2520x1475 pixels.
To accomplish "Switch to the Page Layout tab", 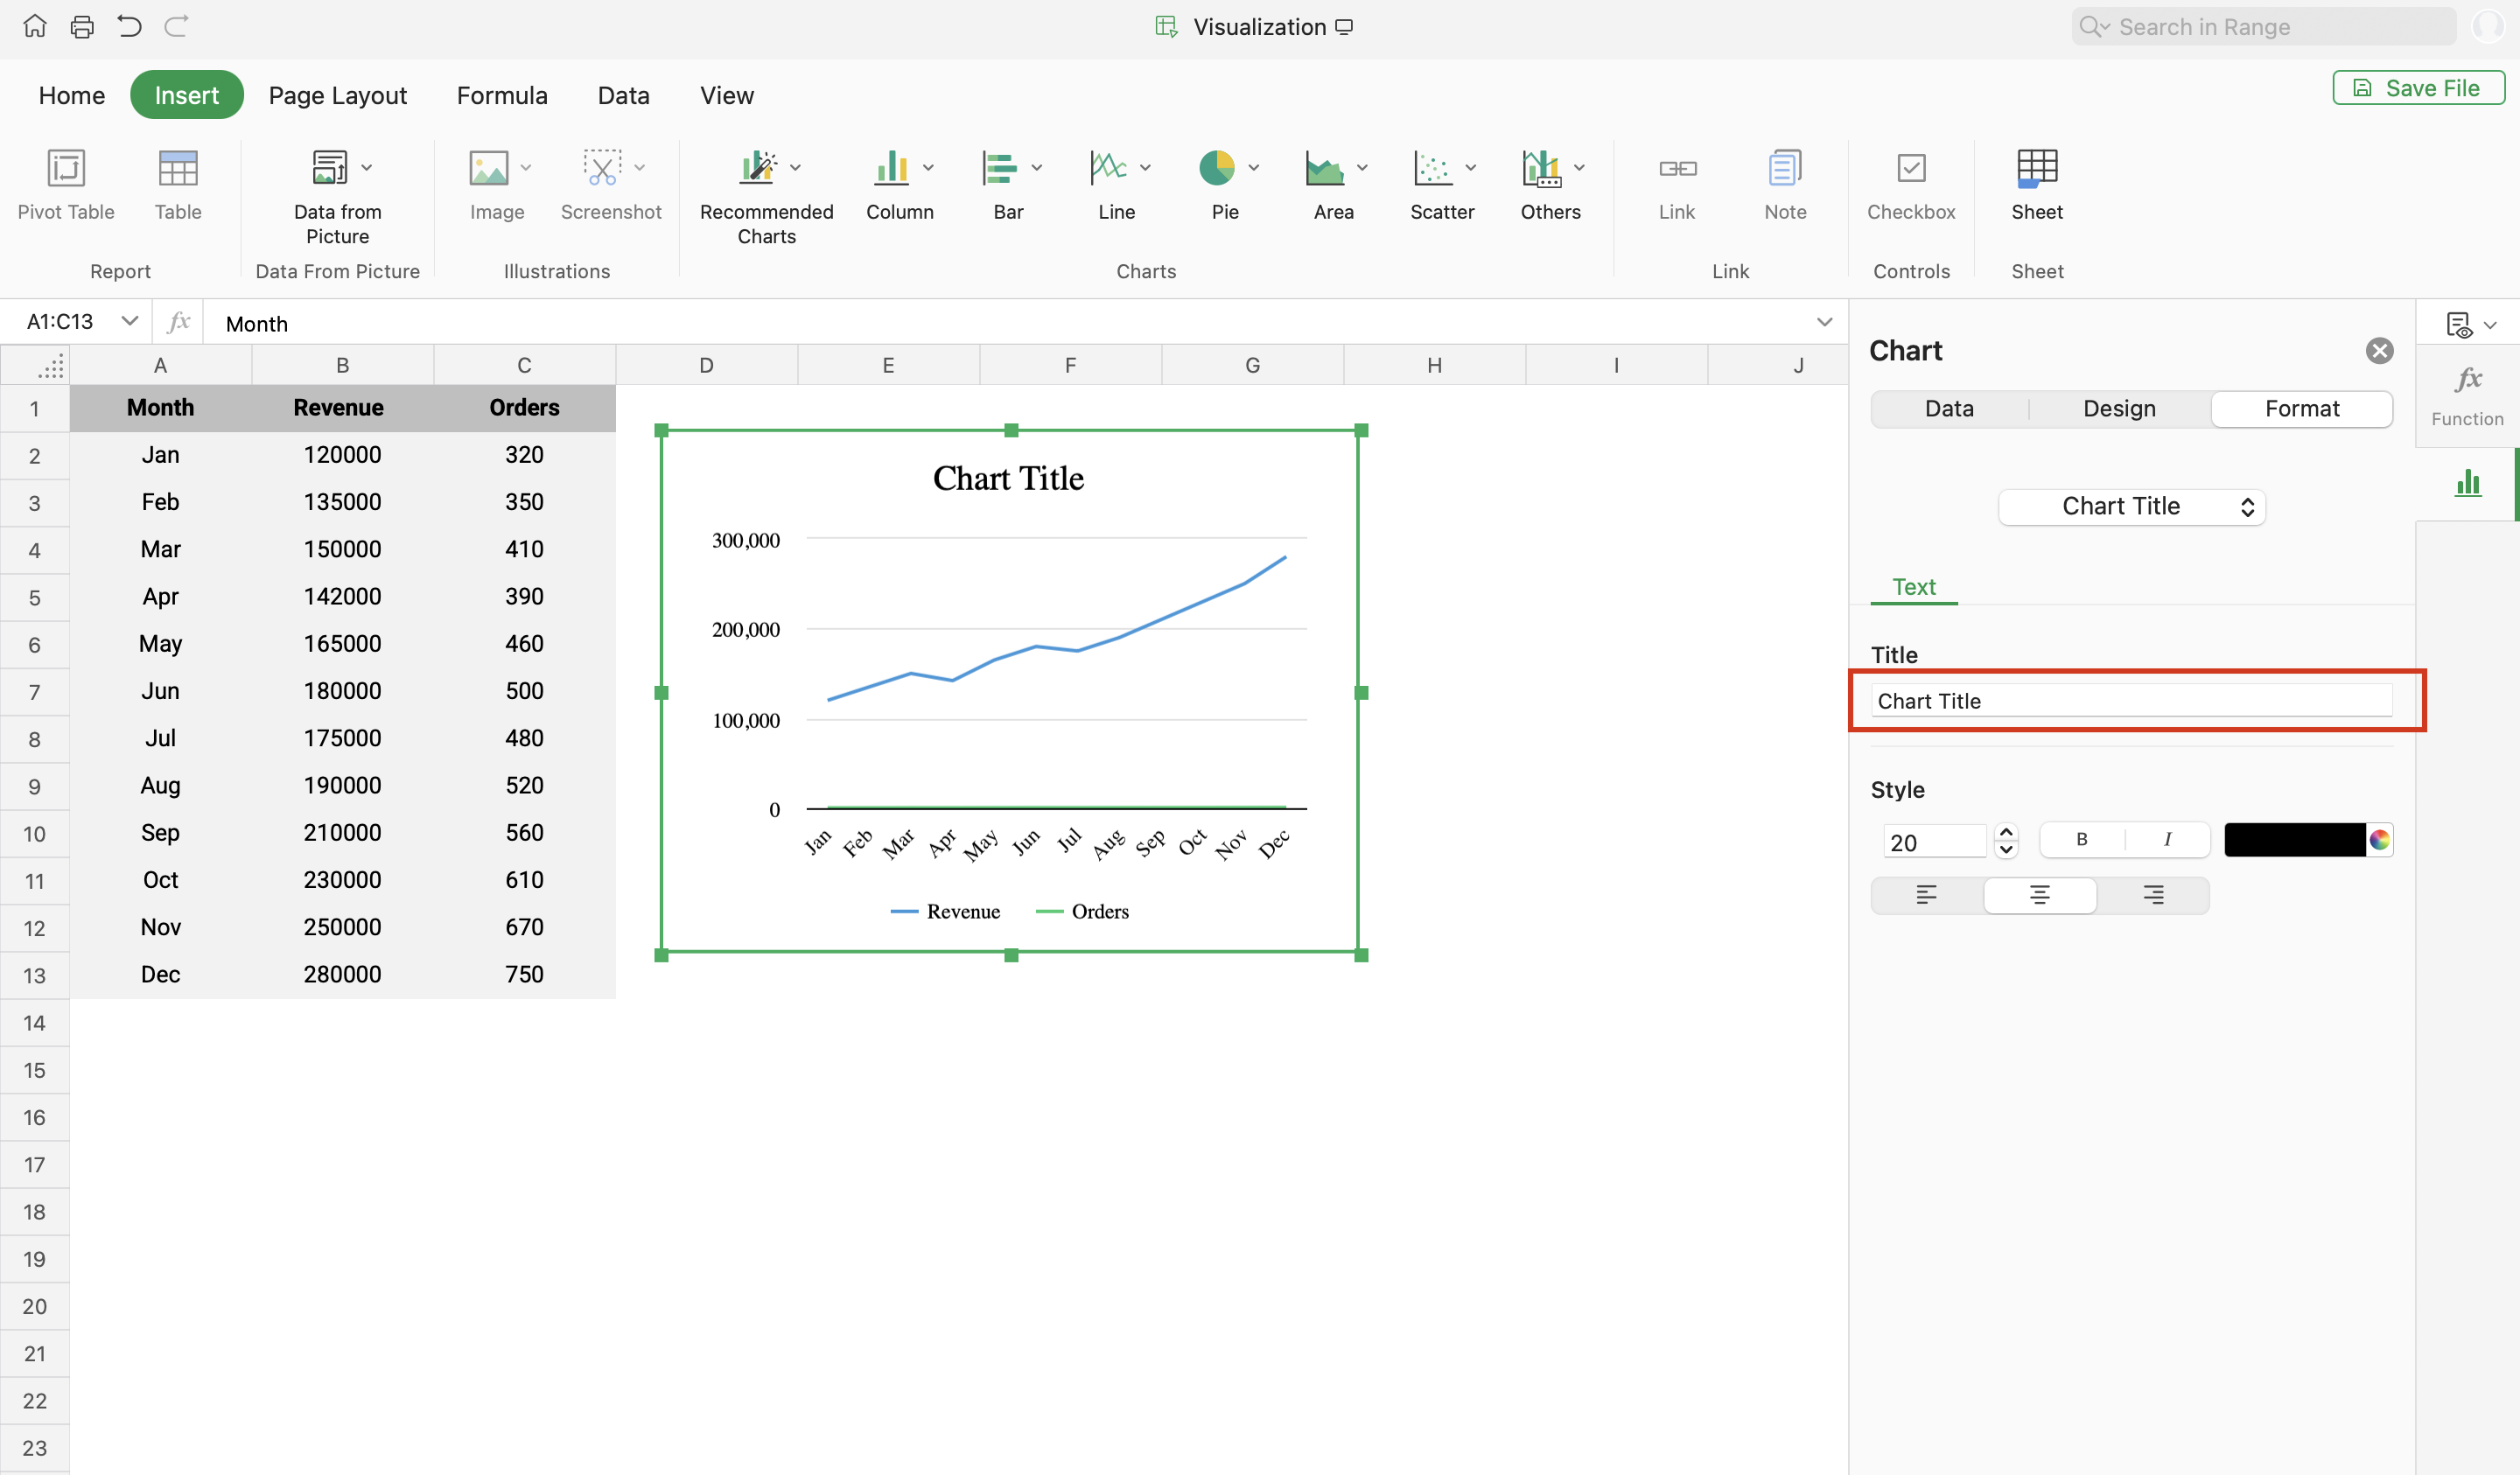I will click(x=338, y=95).
